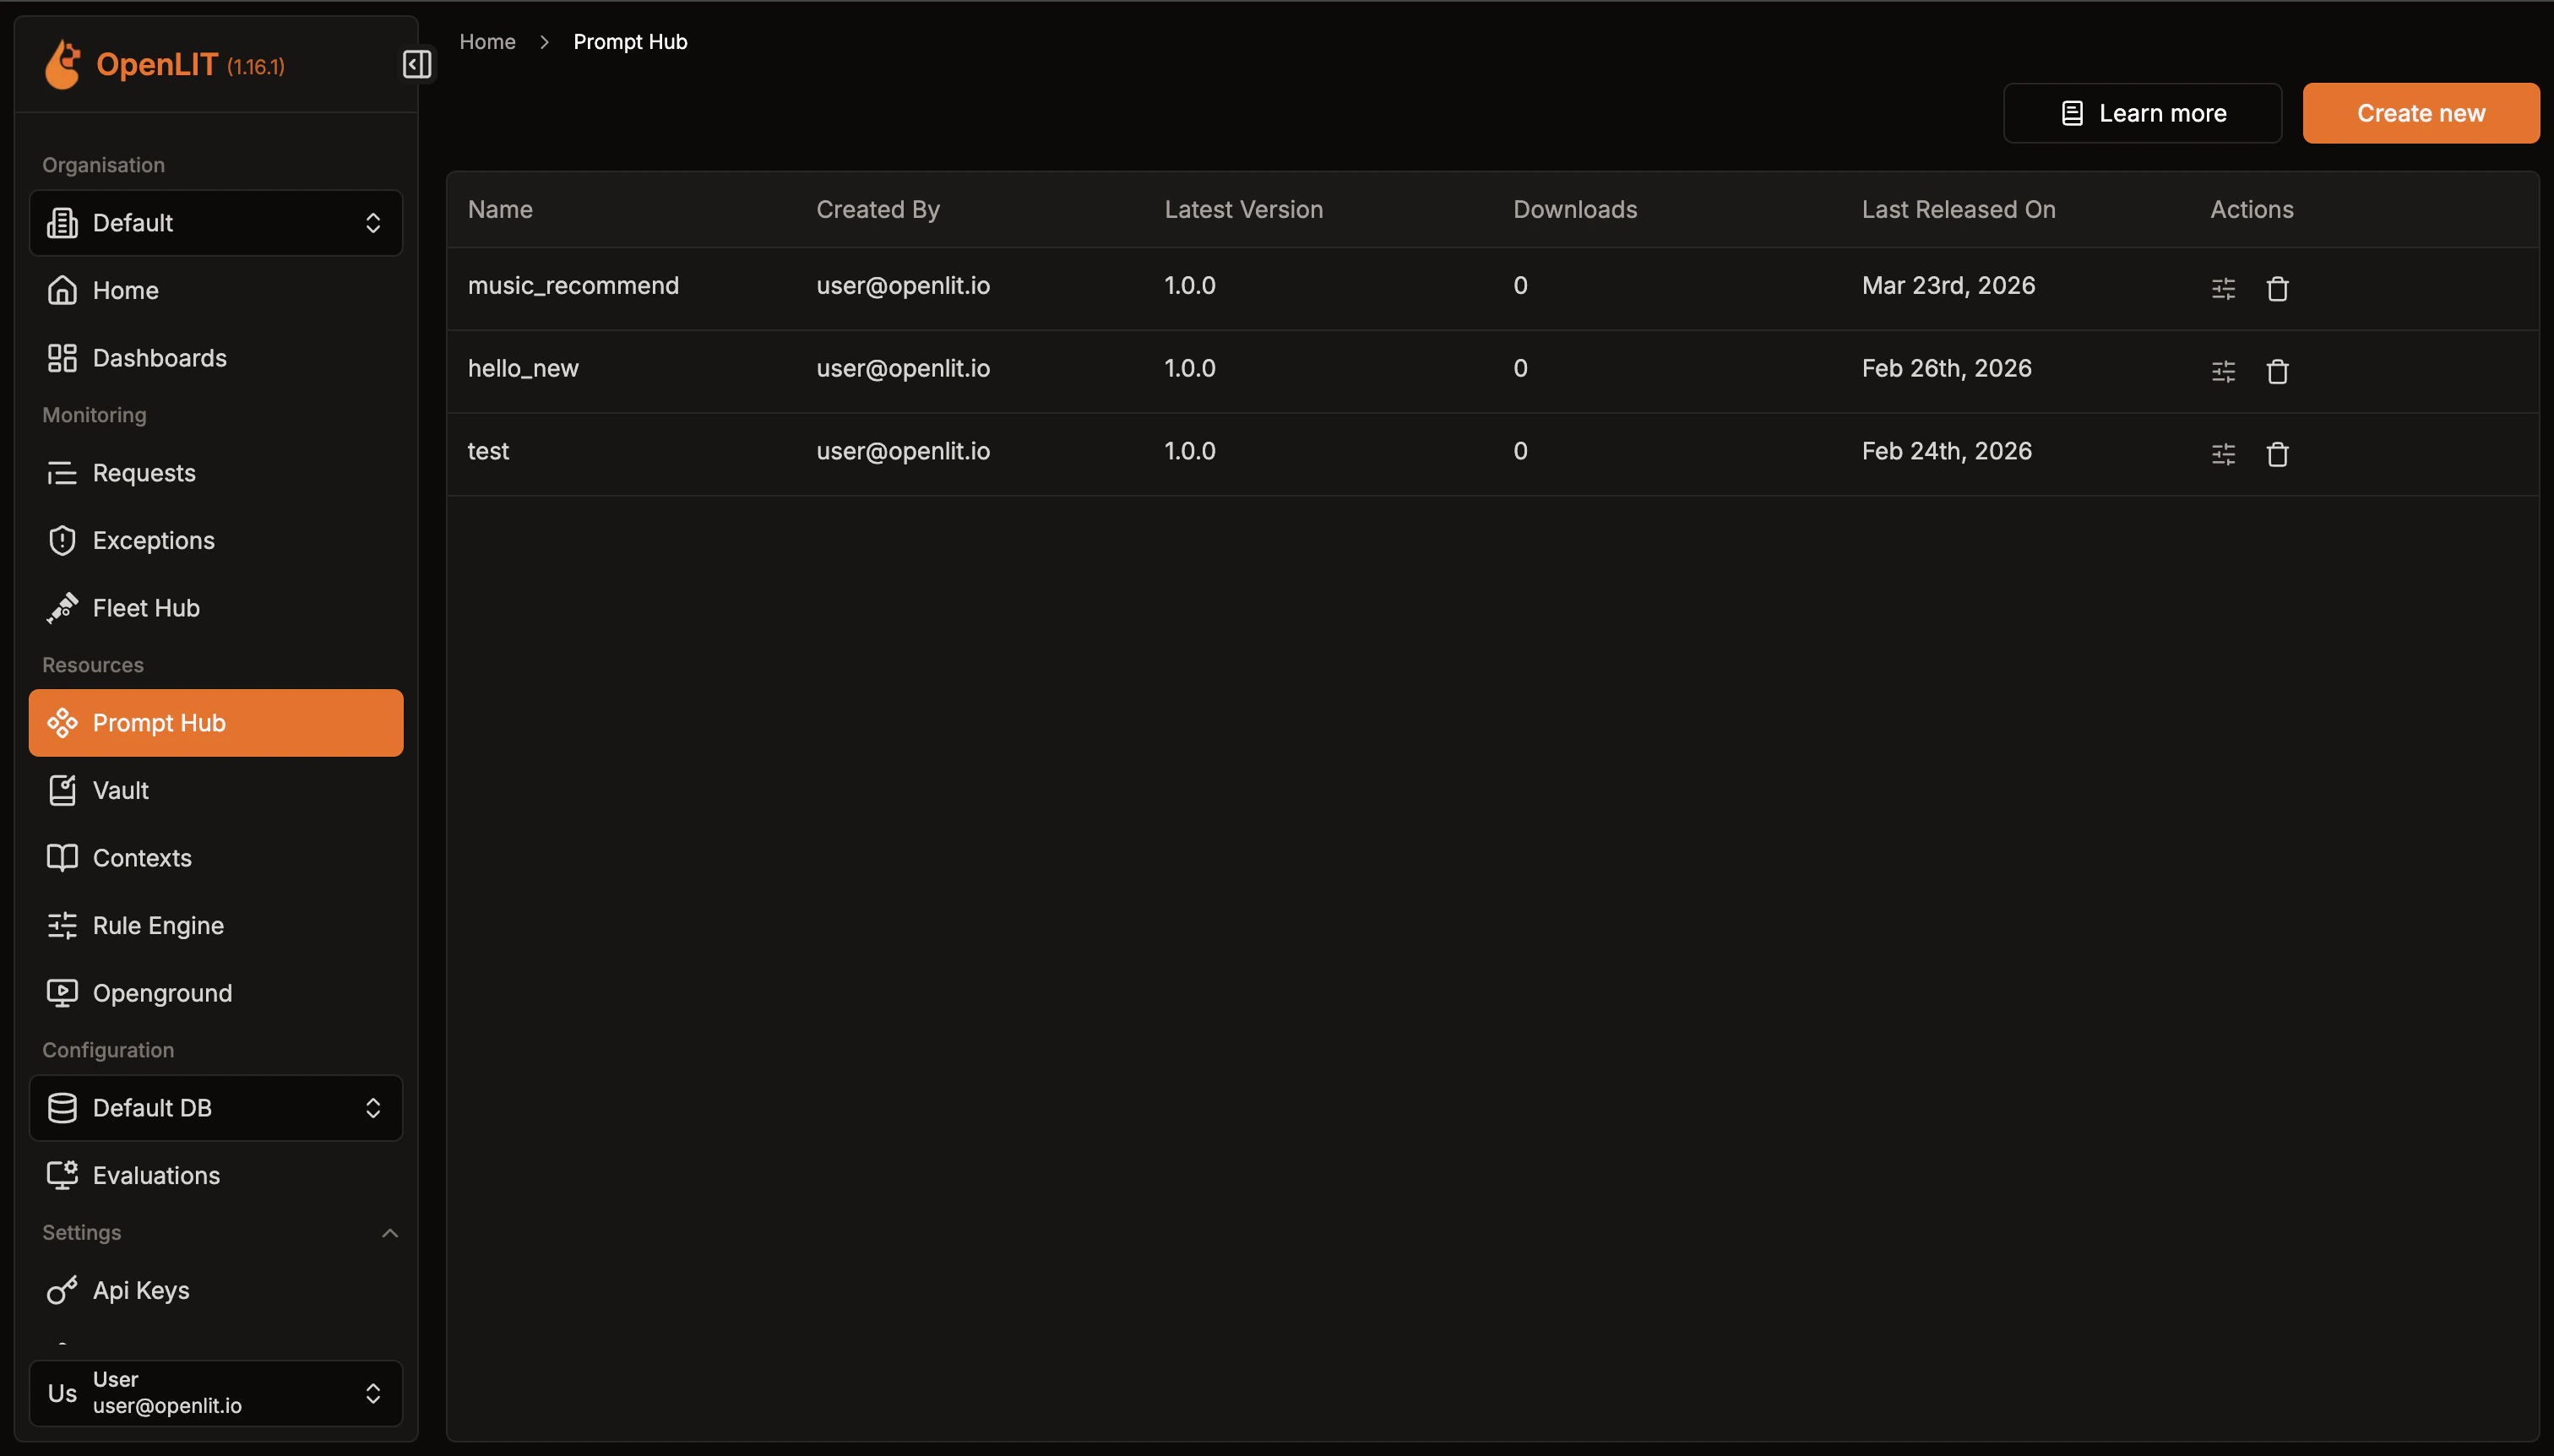
Task: Open settings for the music_recommend prompt
Action: click(2223, 289)
